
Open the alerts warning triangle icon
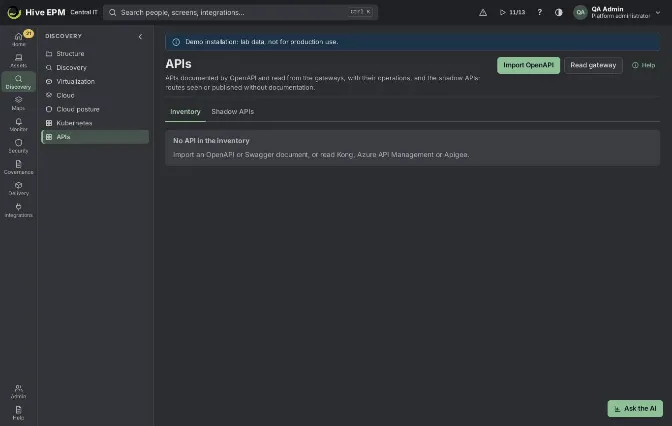coord(483,12)
